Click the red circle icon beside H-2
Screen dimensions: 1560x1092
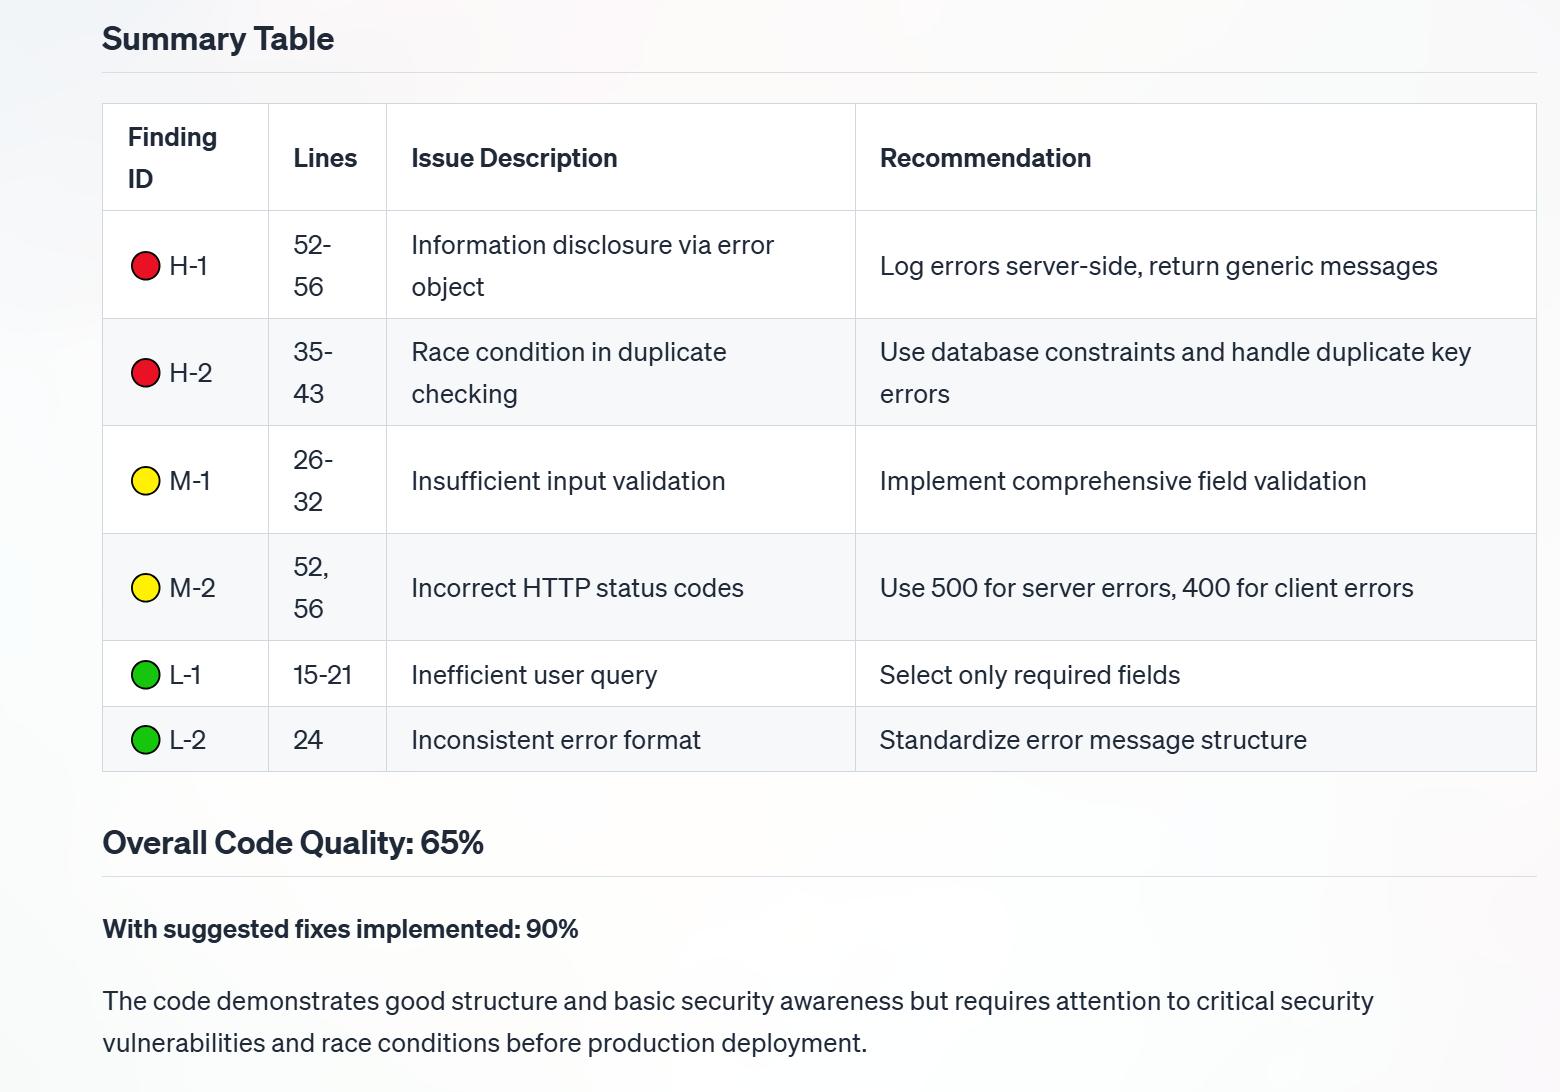click(x=146, y=373)
